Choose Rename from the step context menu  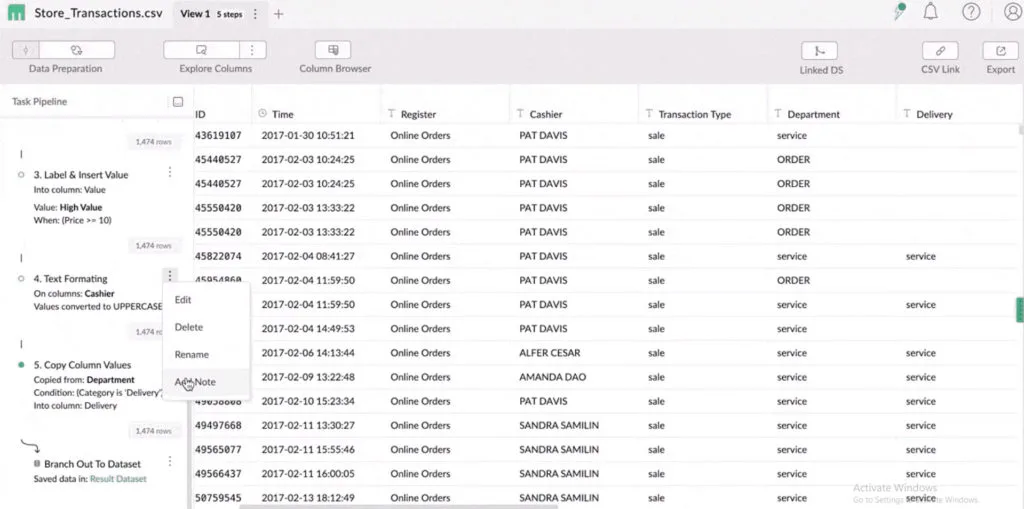tap(206, 355)
